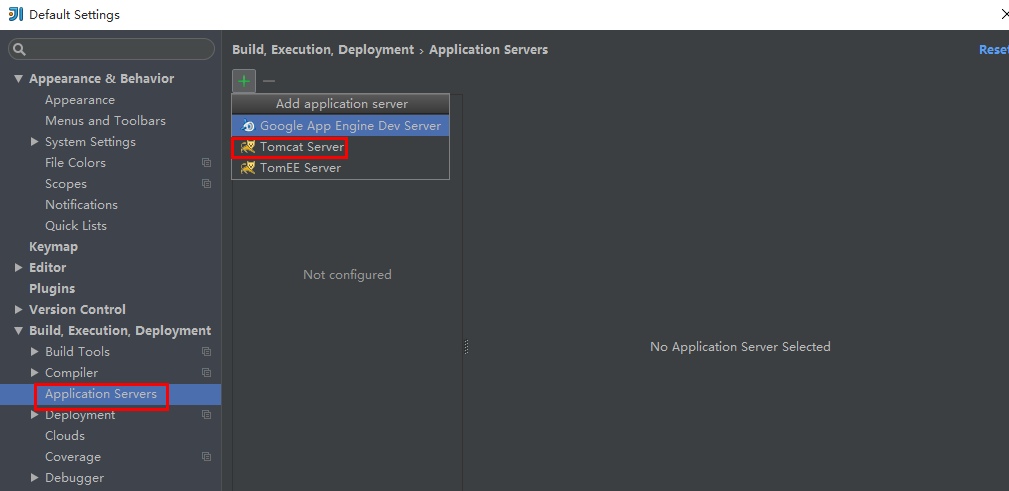Expand Deployment arrow
The height and width of the screenshot is (491, 1009).
35,415
